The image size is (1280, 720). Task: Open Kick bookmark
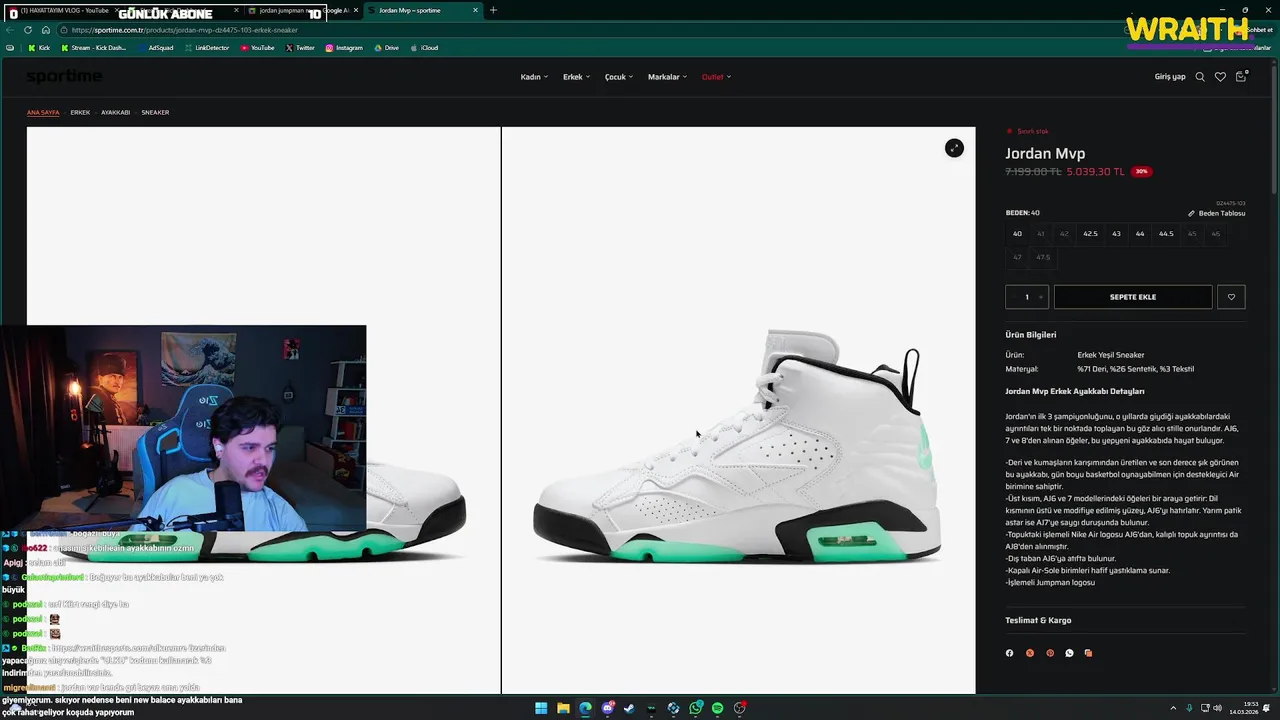pos(40,48)
